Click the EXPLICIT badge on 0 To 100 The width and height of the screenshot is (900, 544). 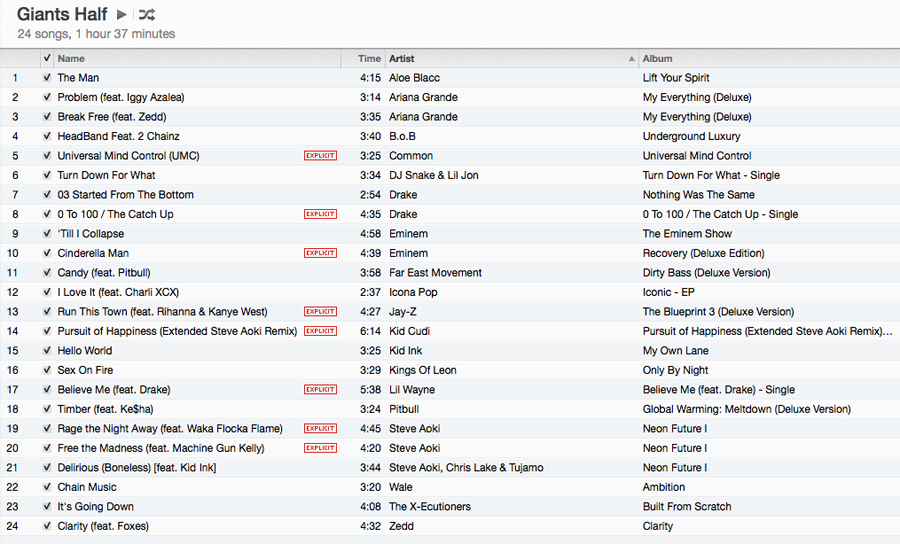pyautogui.click(x=320, y=214)
